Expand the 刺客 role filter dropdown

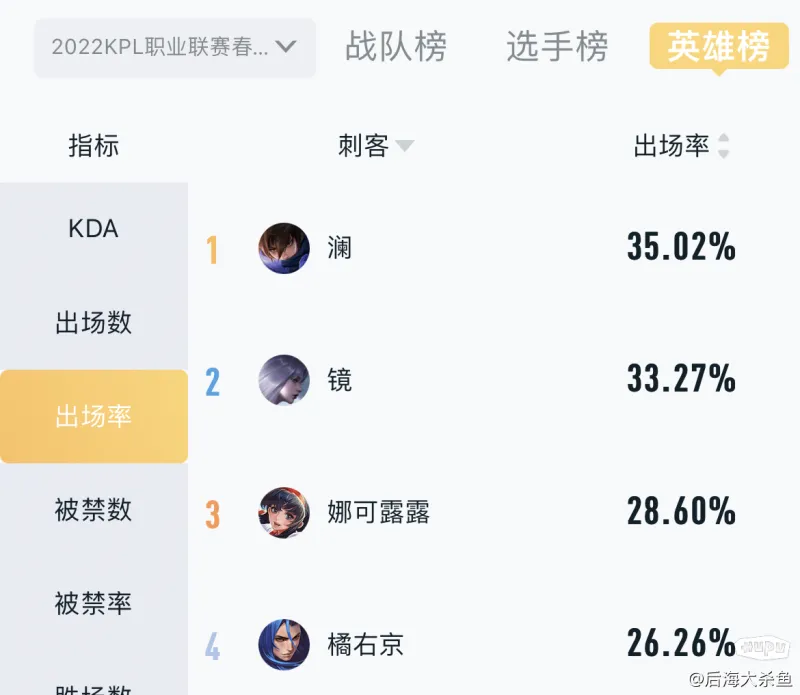(x=376, y=146)
